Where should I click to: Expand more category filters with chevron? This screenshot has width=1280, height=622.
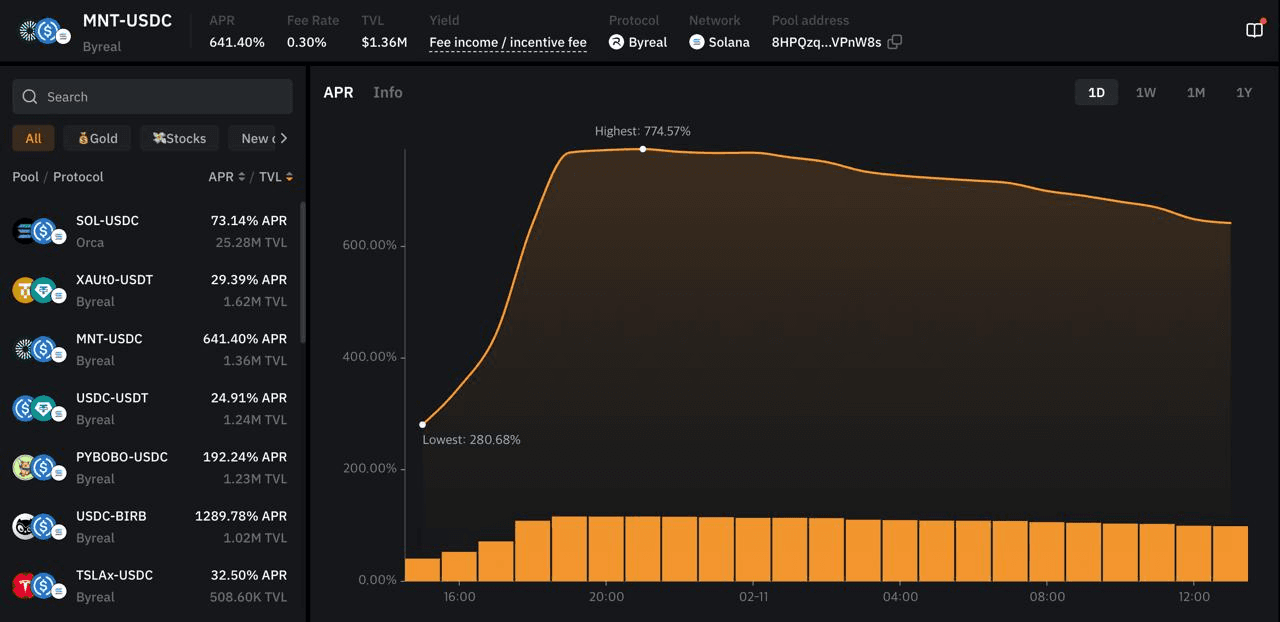(x=284, y=138)
